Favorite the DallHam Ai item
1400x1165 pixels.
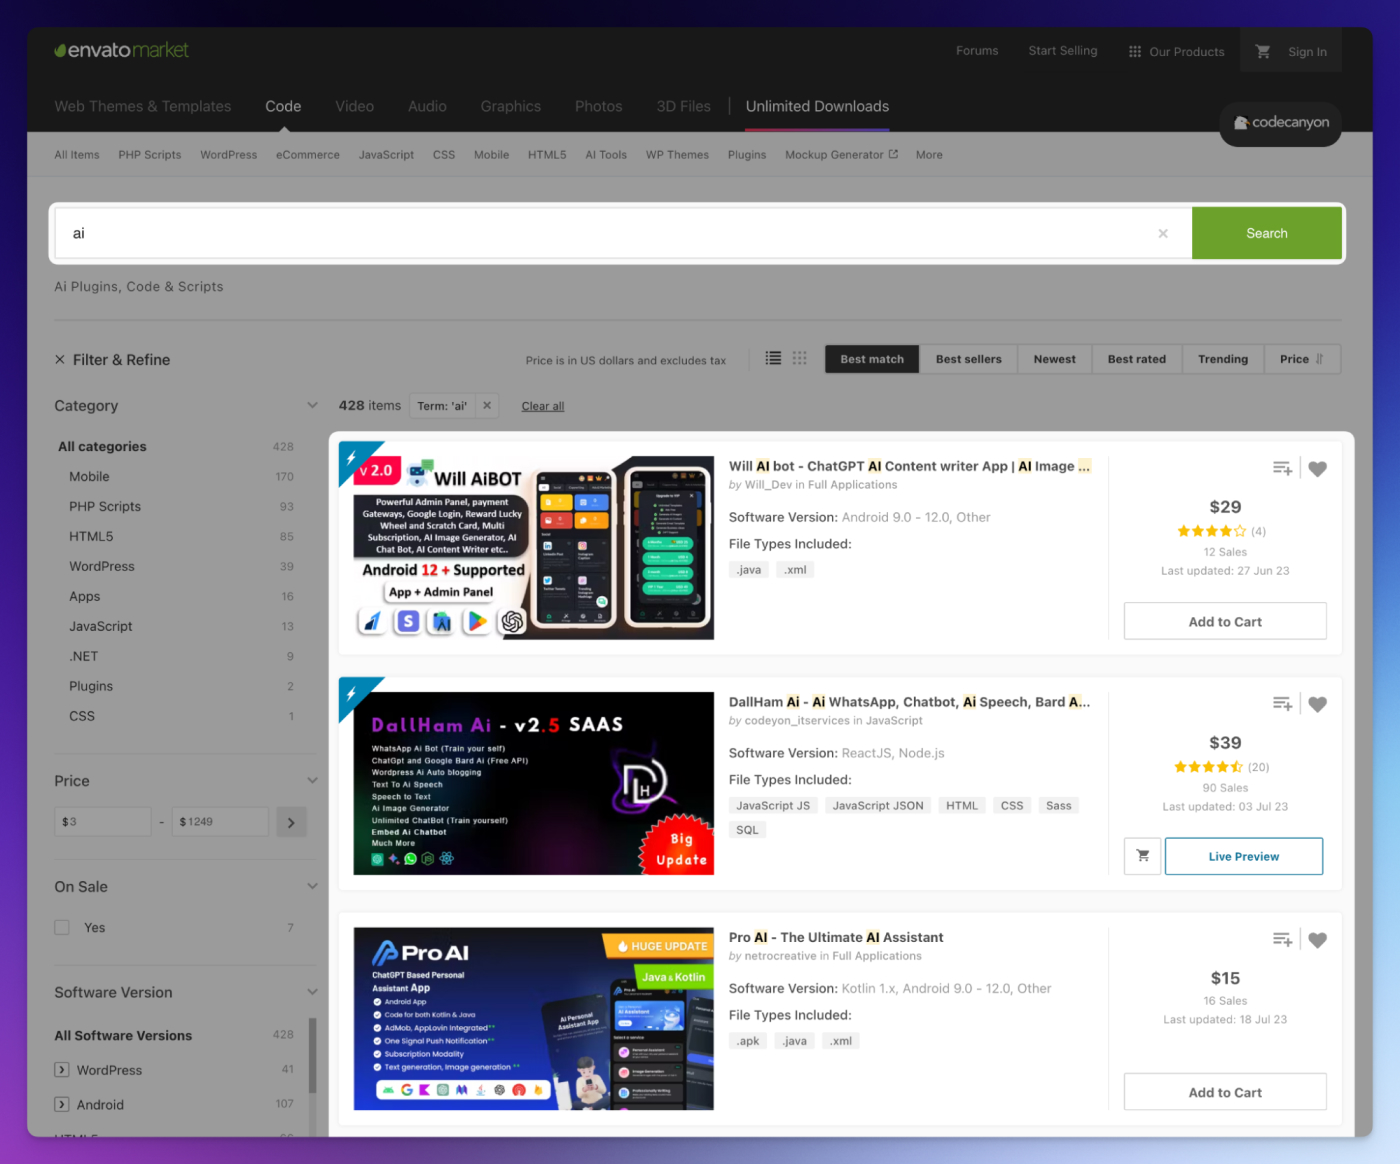click(x=1318, y=705)
